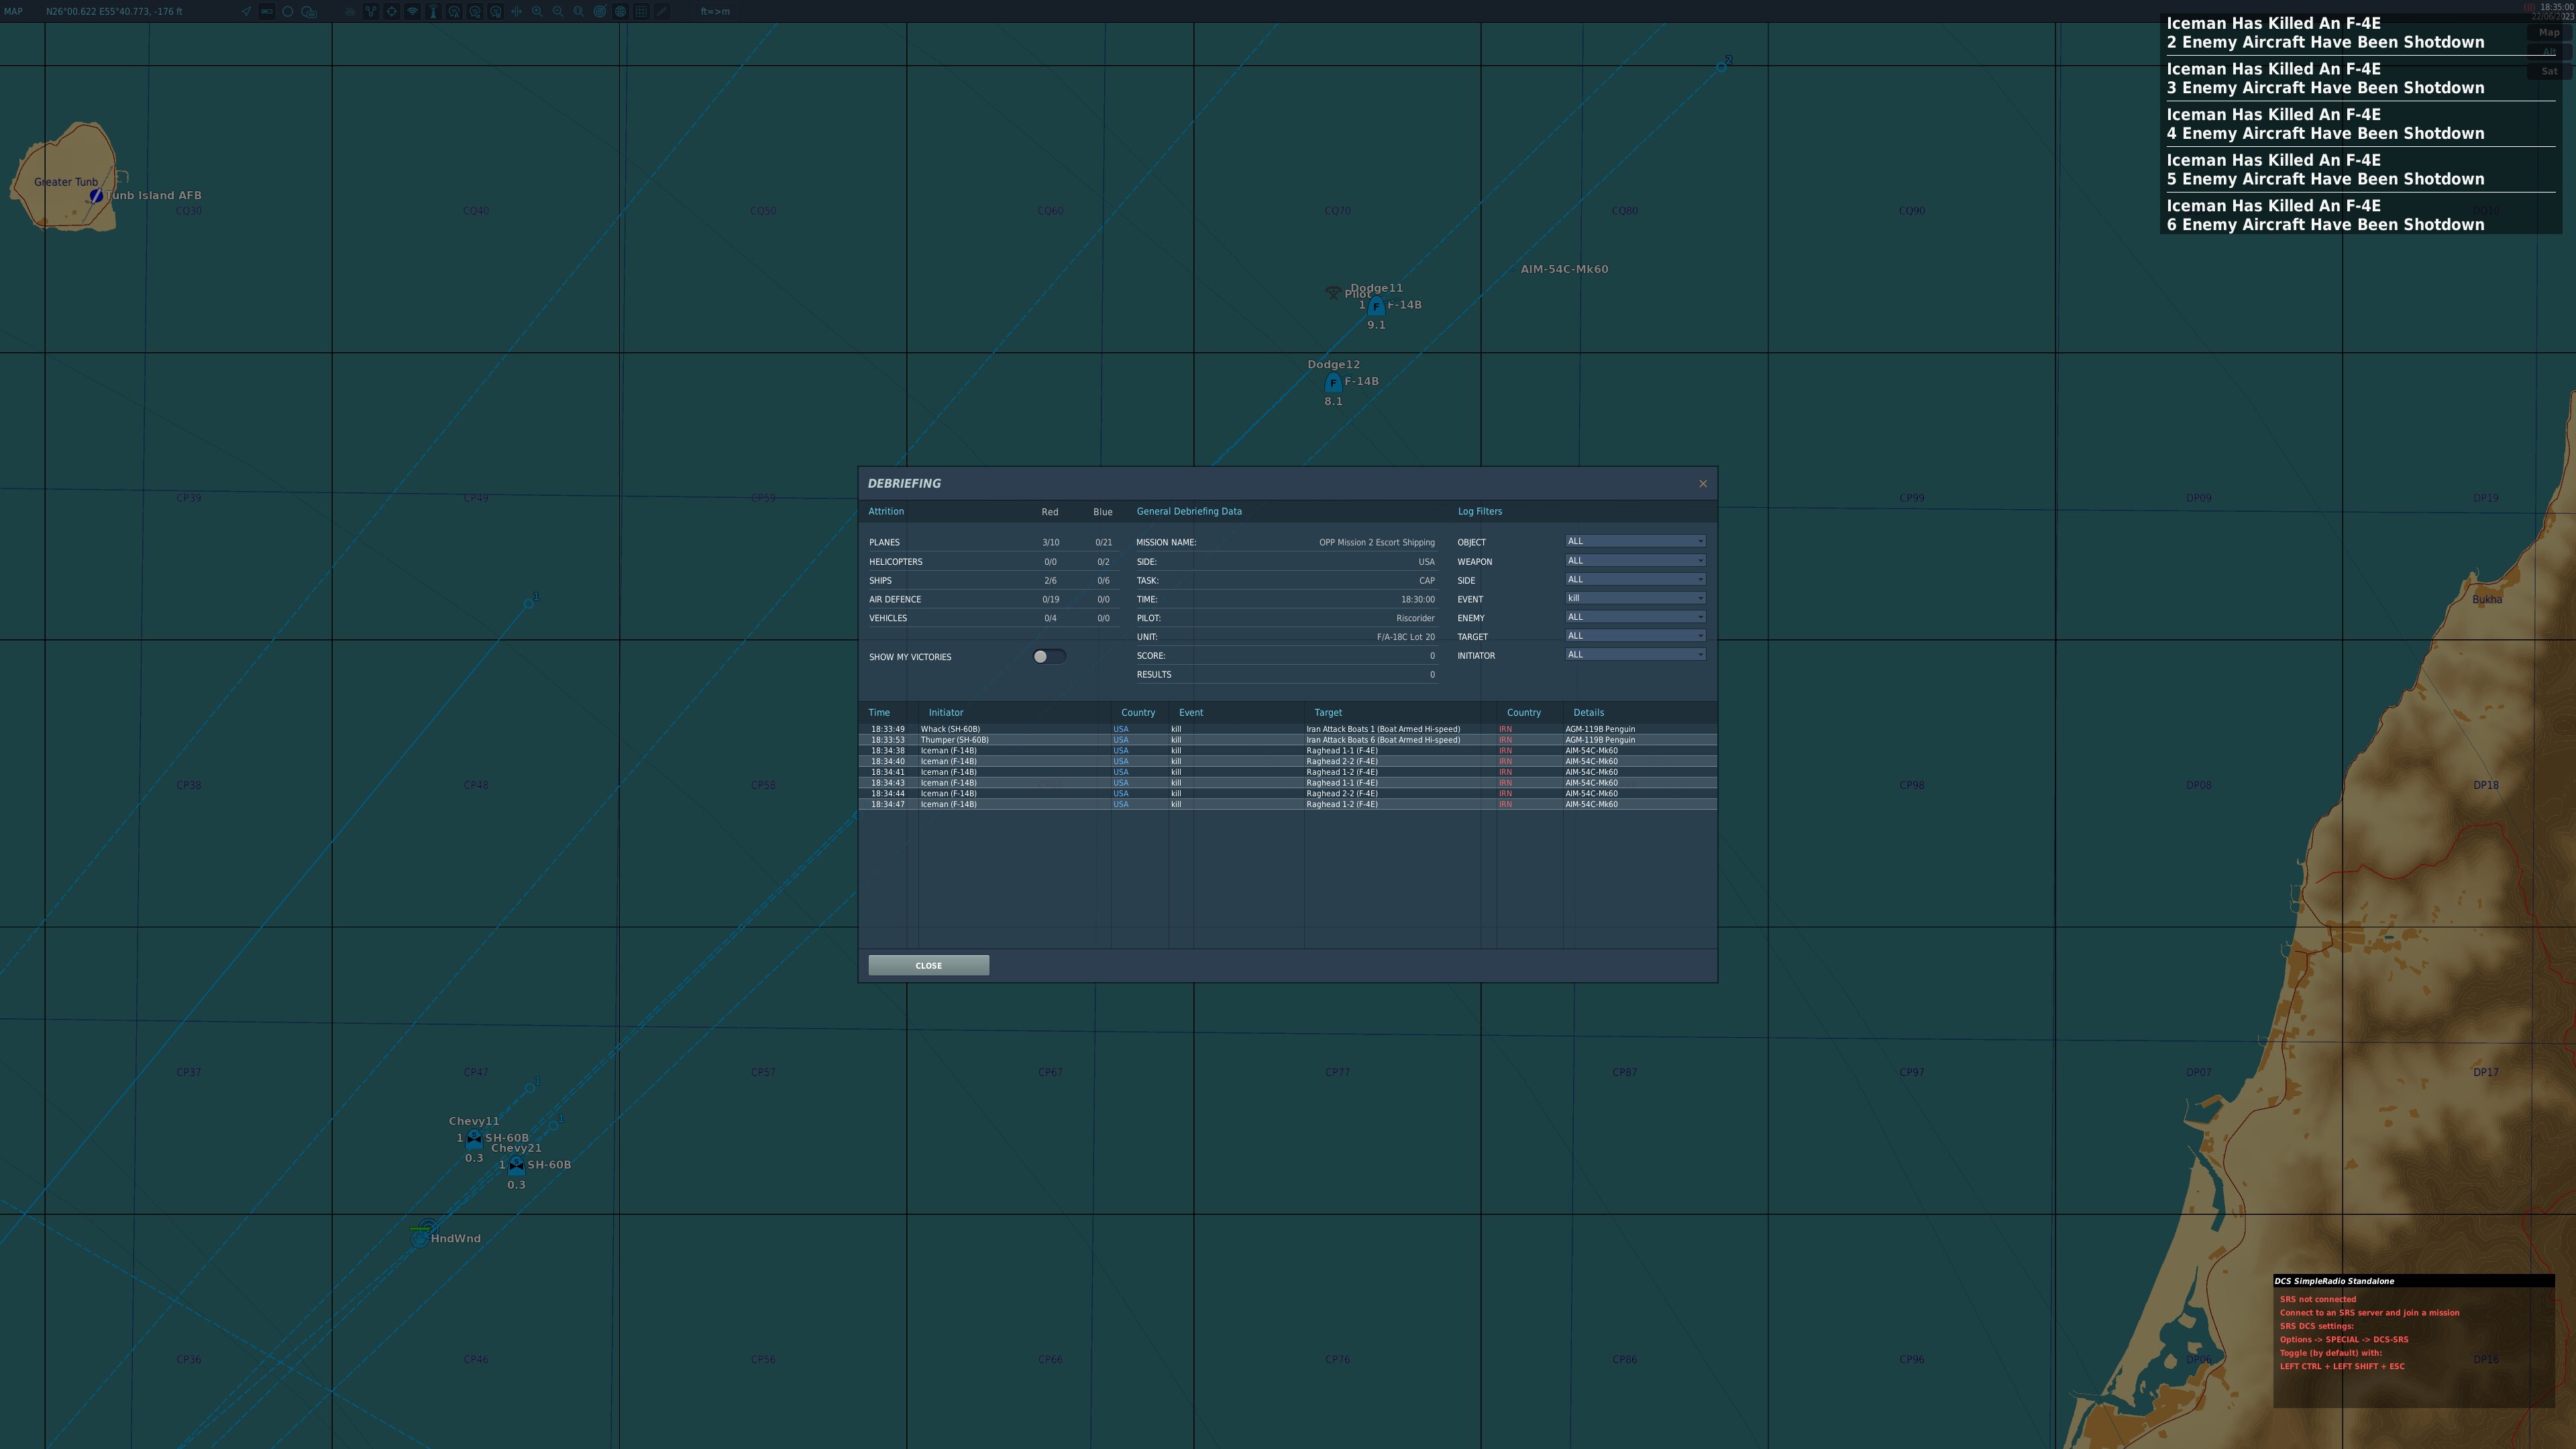This screenshot has width=2576, height=1449.
Task: Open the INITIATOR filter dropdown
Action: coord(1635,655)
